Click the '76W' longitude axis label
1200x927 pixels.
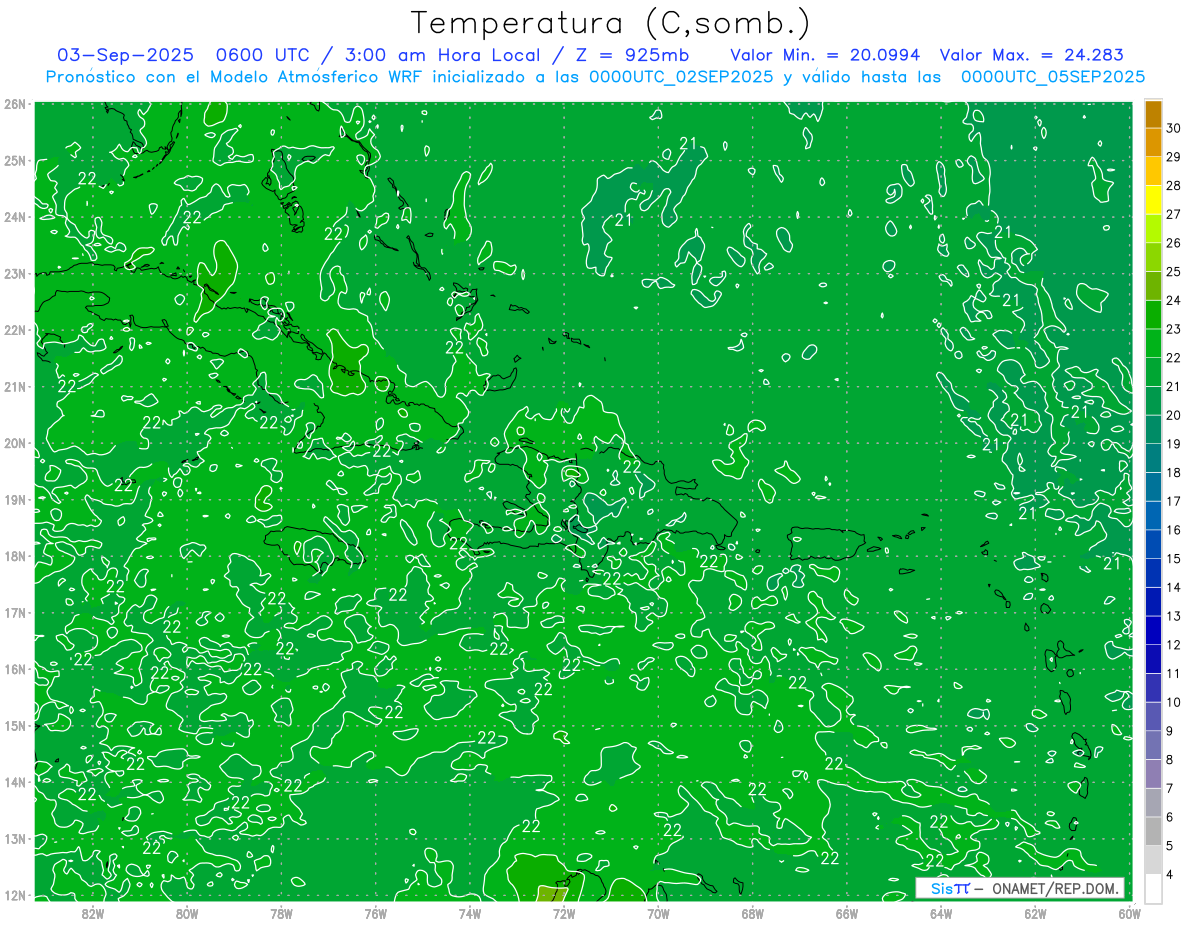(376, 912)
